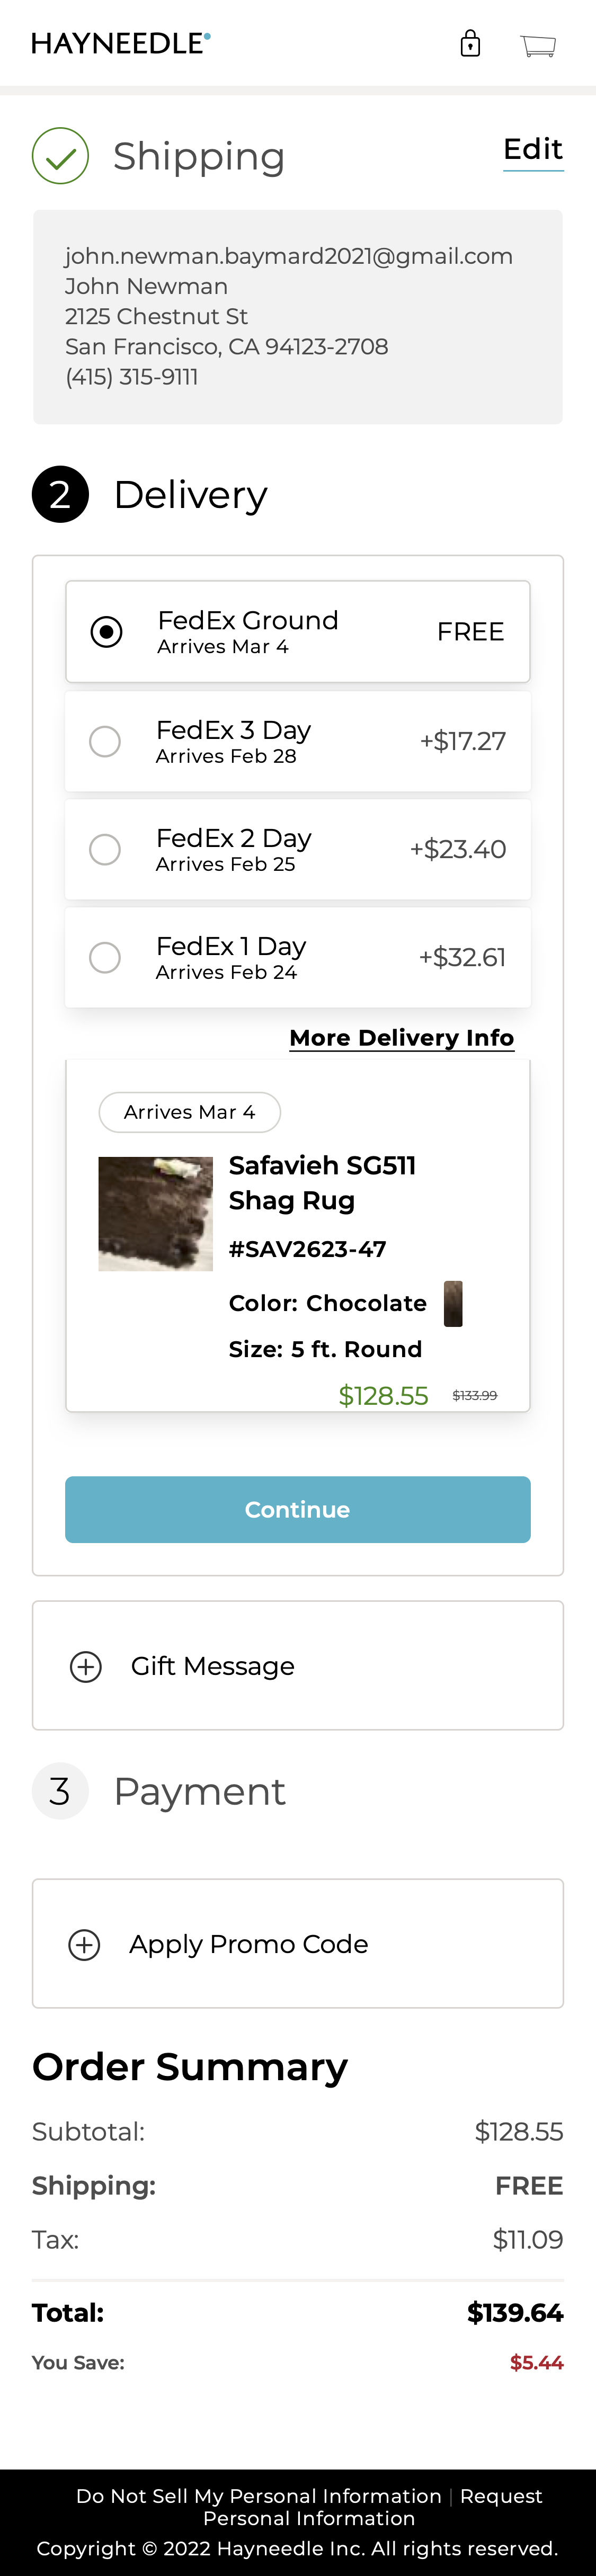The width and height of the screenshot is (596, 2576).
Task: Choose FedEx 2 Day shipping
Action: (x=105, y=849)
